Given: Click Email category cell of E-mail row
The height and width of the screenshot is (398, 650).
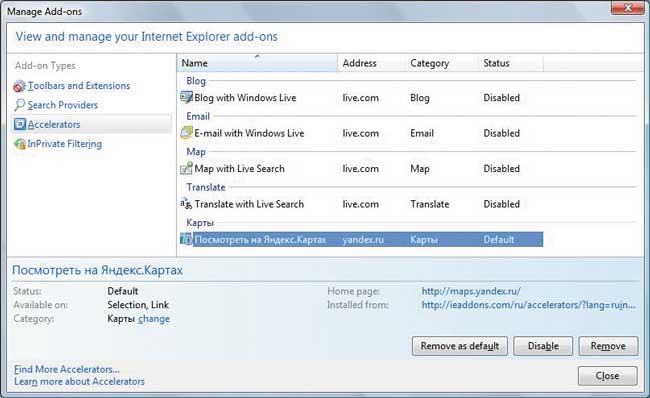Looking at the screenshot, I should [422, 133].
